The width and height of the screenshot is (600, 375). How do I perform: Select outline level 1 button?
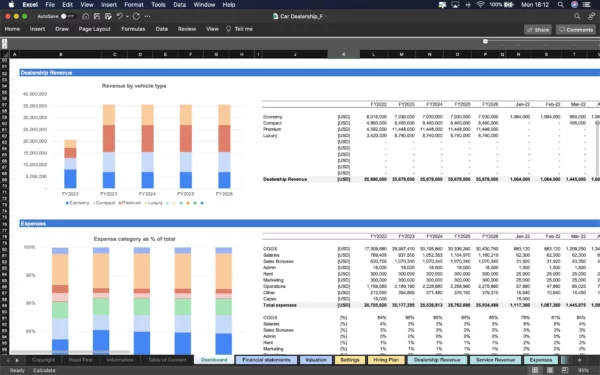pos(5,41)
